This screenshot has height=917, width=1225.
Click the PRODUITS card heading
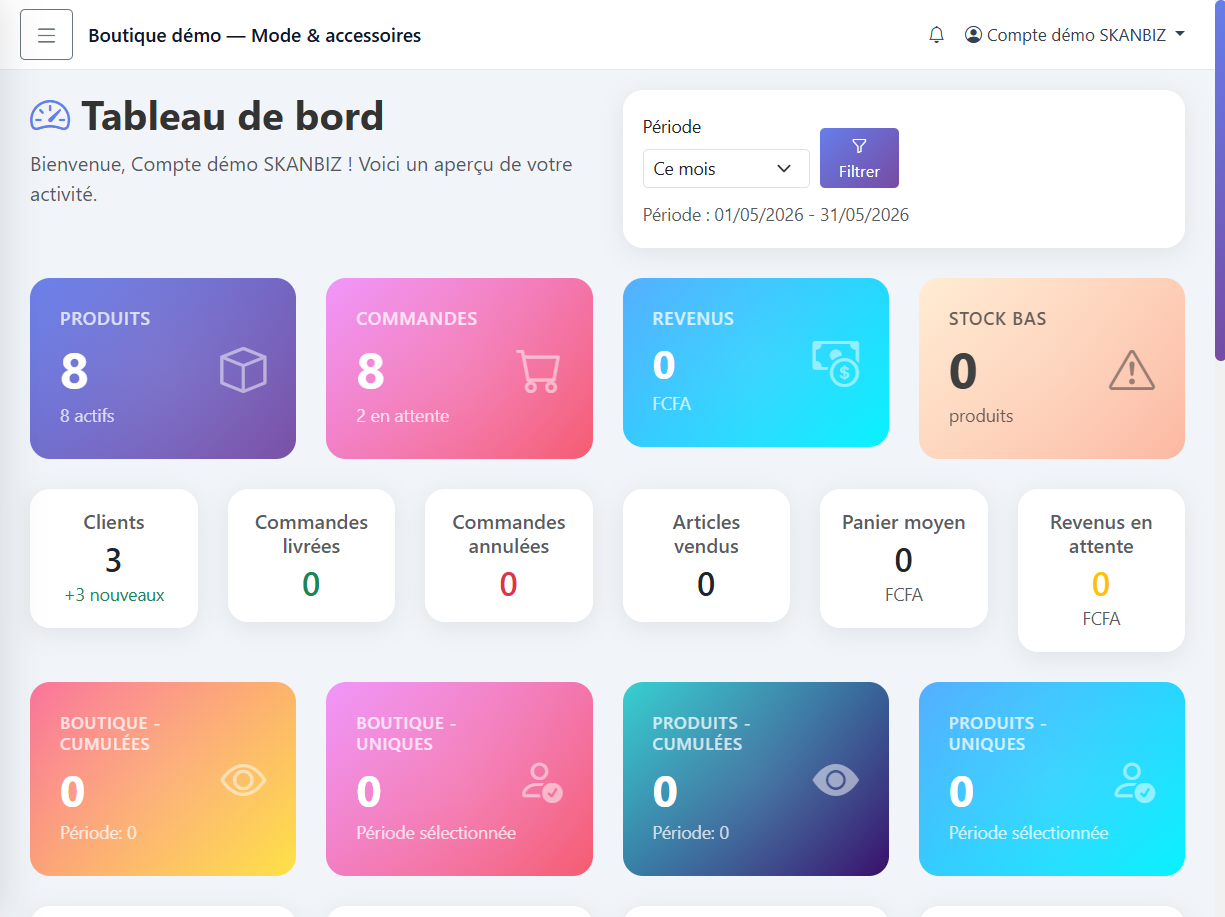tap(105, 319)
